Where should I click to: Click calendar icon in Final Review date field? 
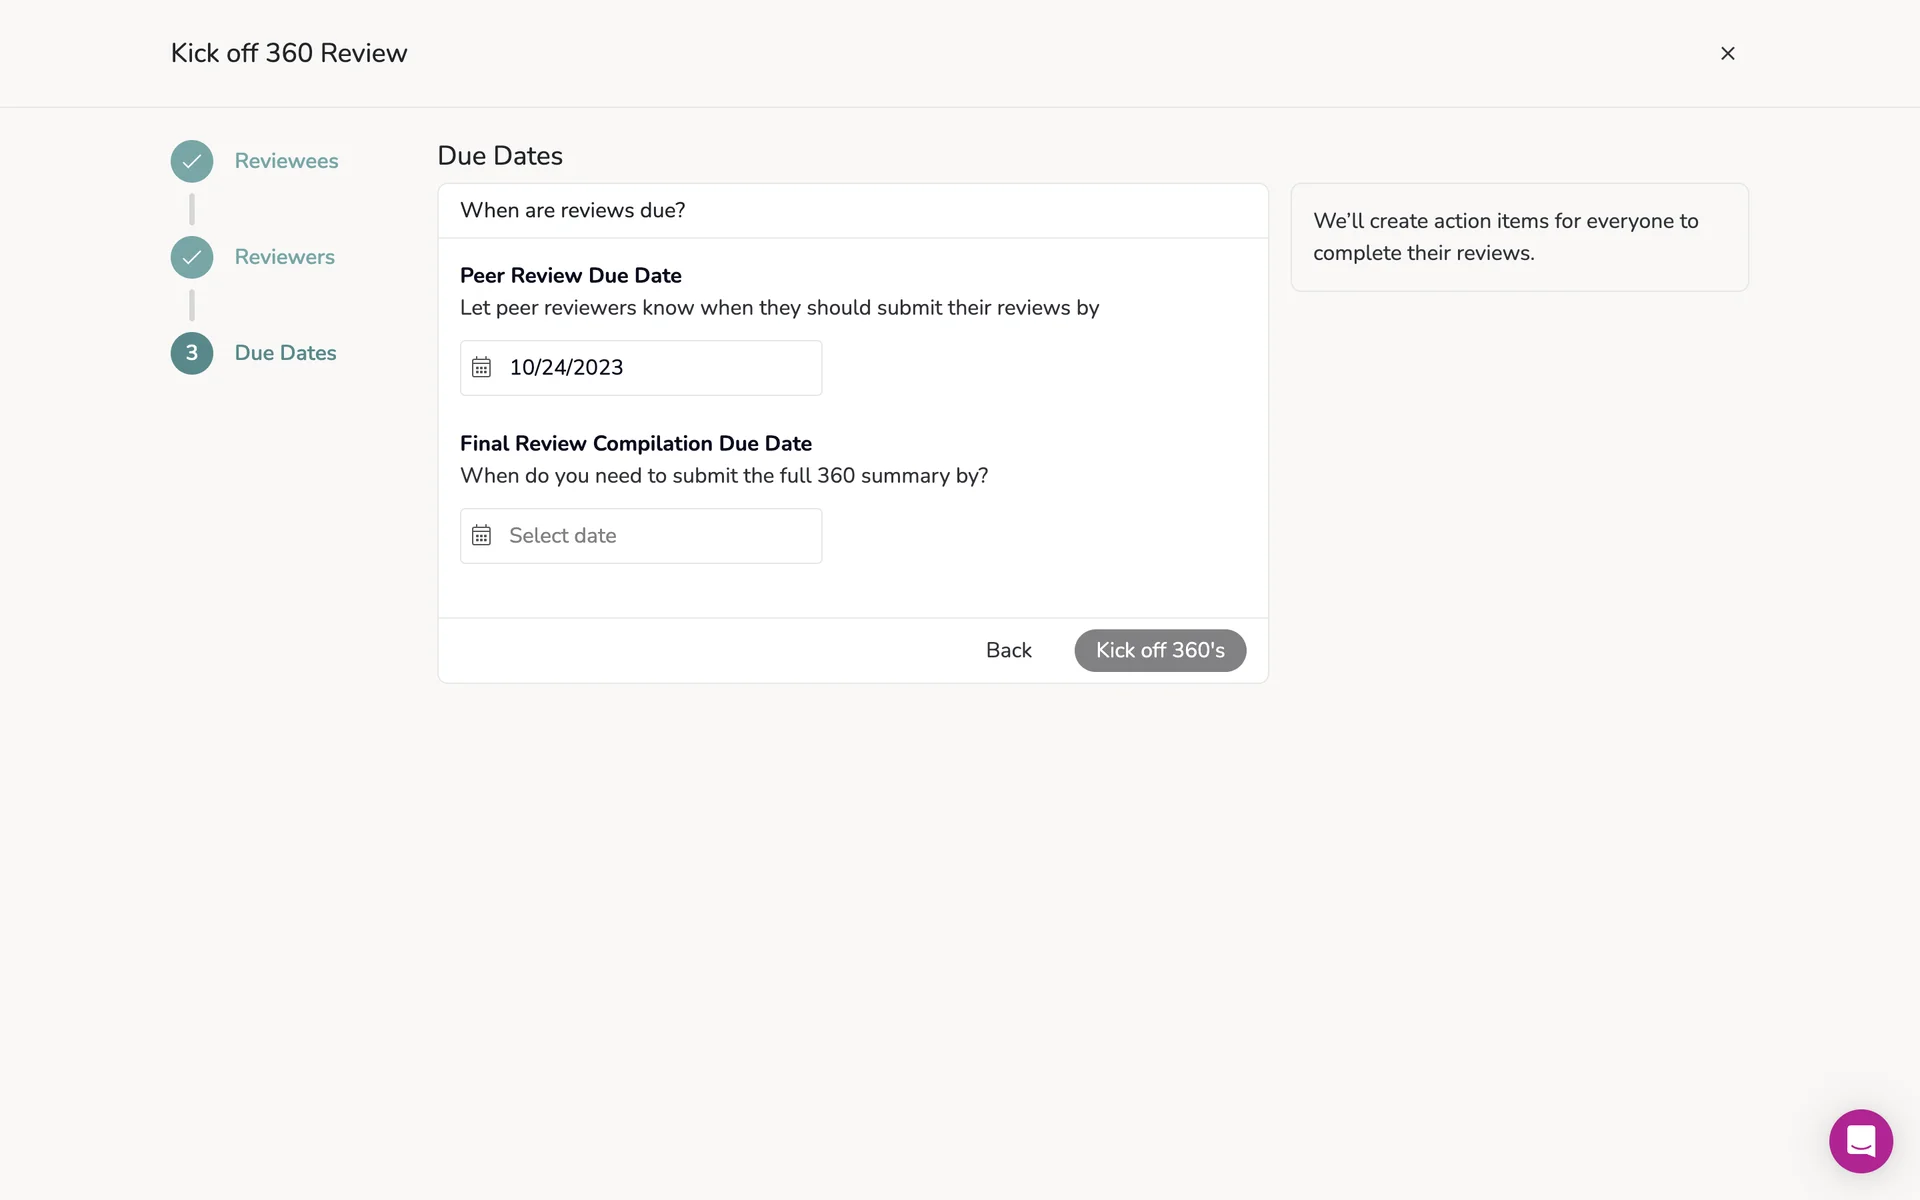(x=482, y=536)
